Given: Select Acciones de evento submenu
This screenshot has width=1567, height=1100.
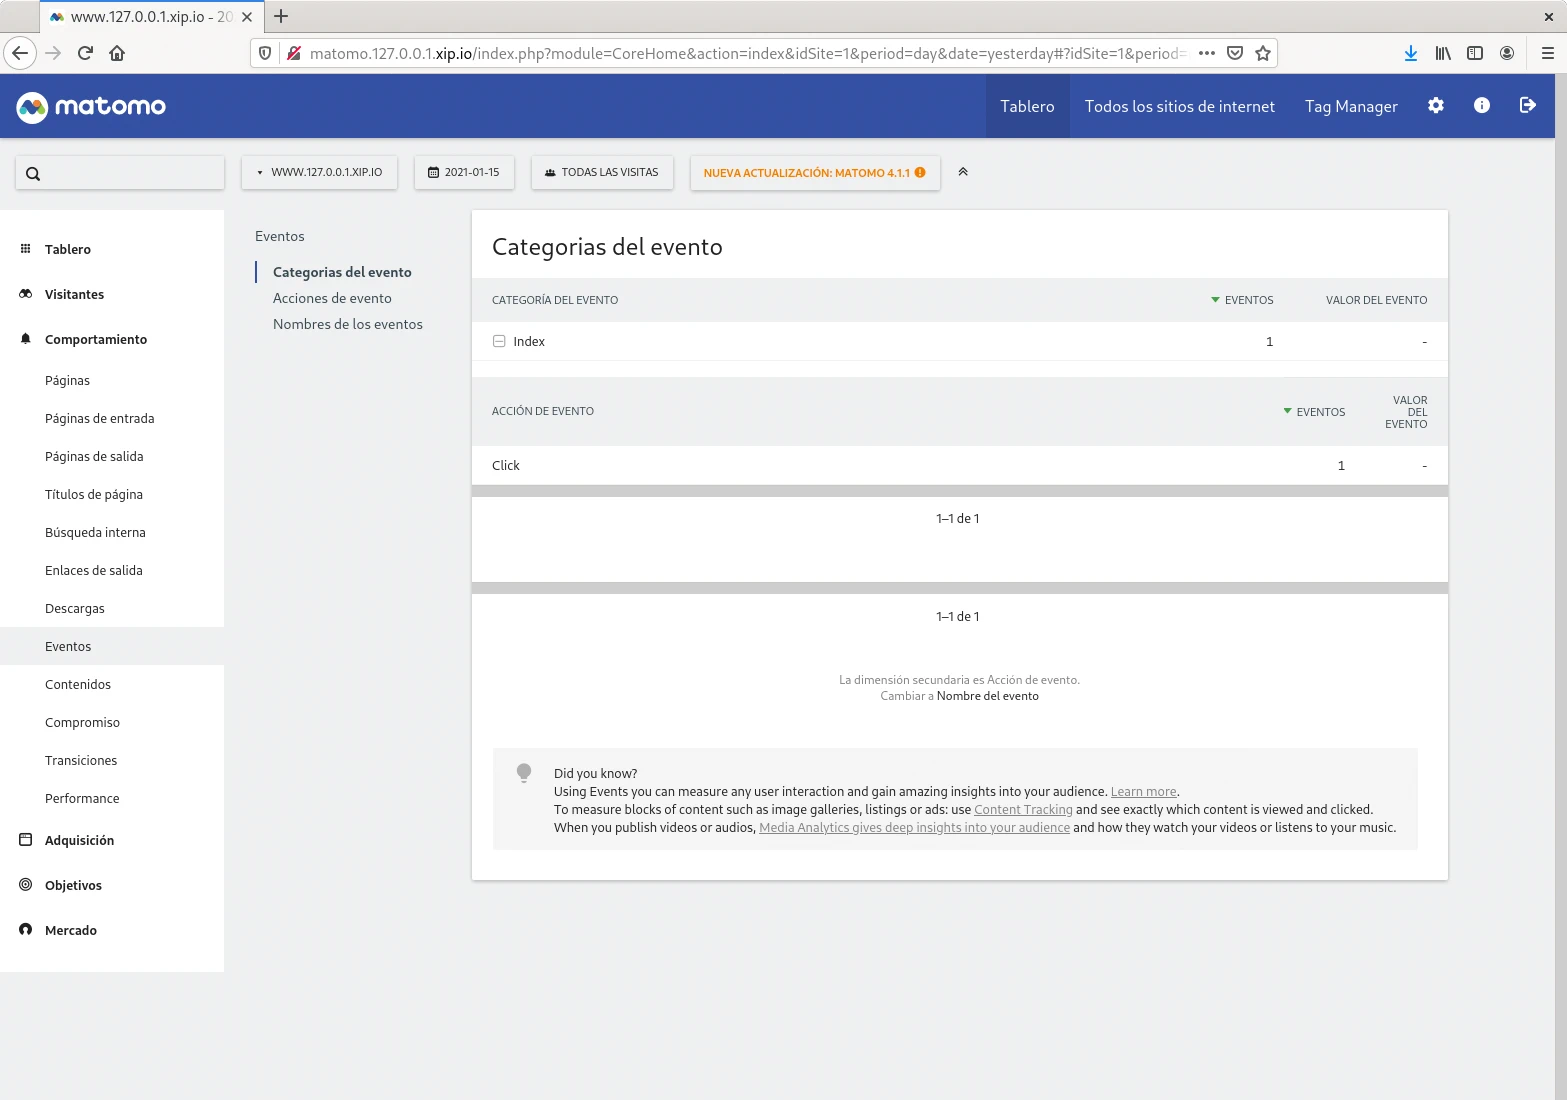Looking at the screenshot, I should pyautogui.click(x=332, y=298).
